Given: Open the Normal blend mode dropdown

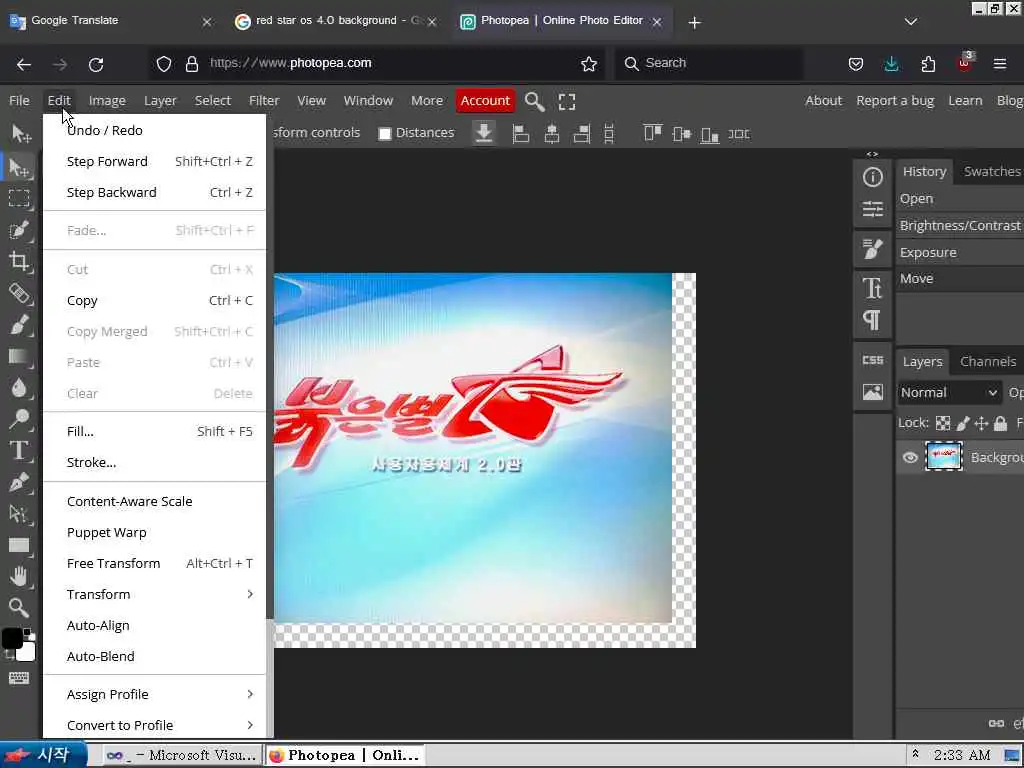Looking at the screenshot, I should [948, 392].
